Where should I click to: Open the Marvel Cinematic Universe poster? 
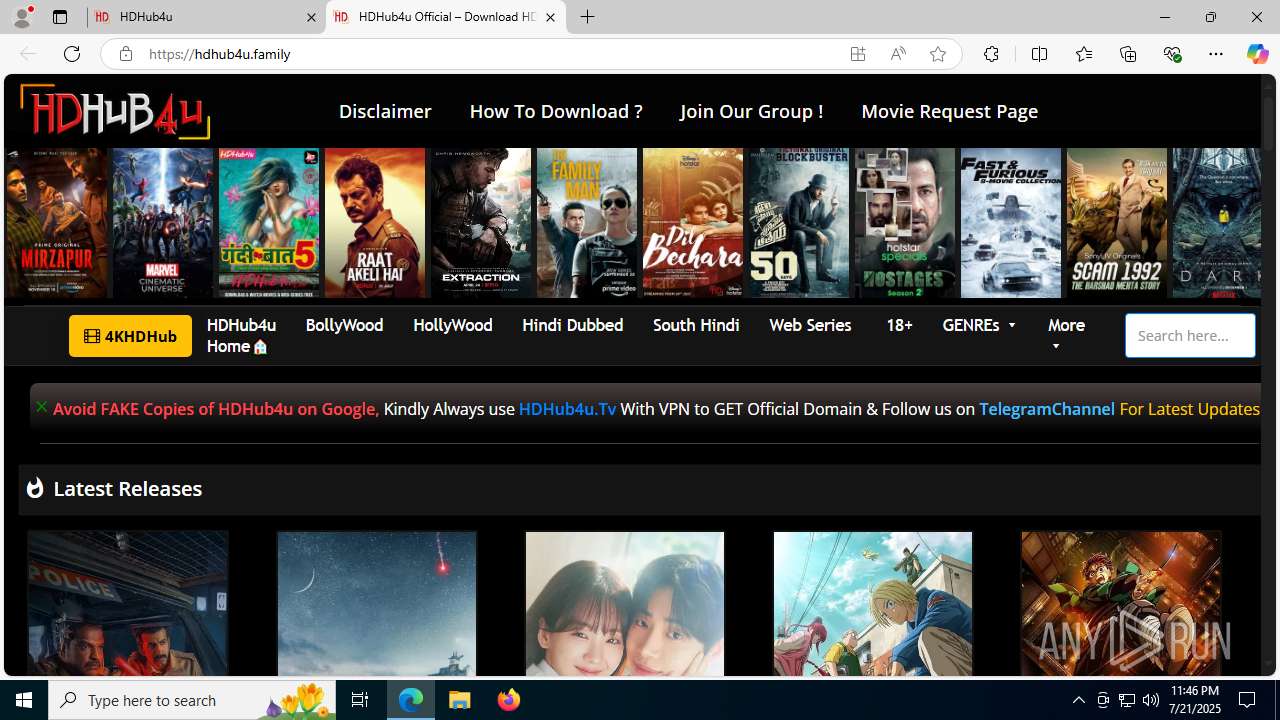click(x=162, y=223)
